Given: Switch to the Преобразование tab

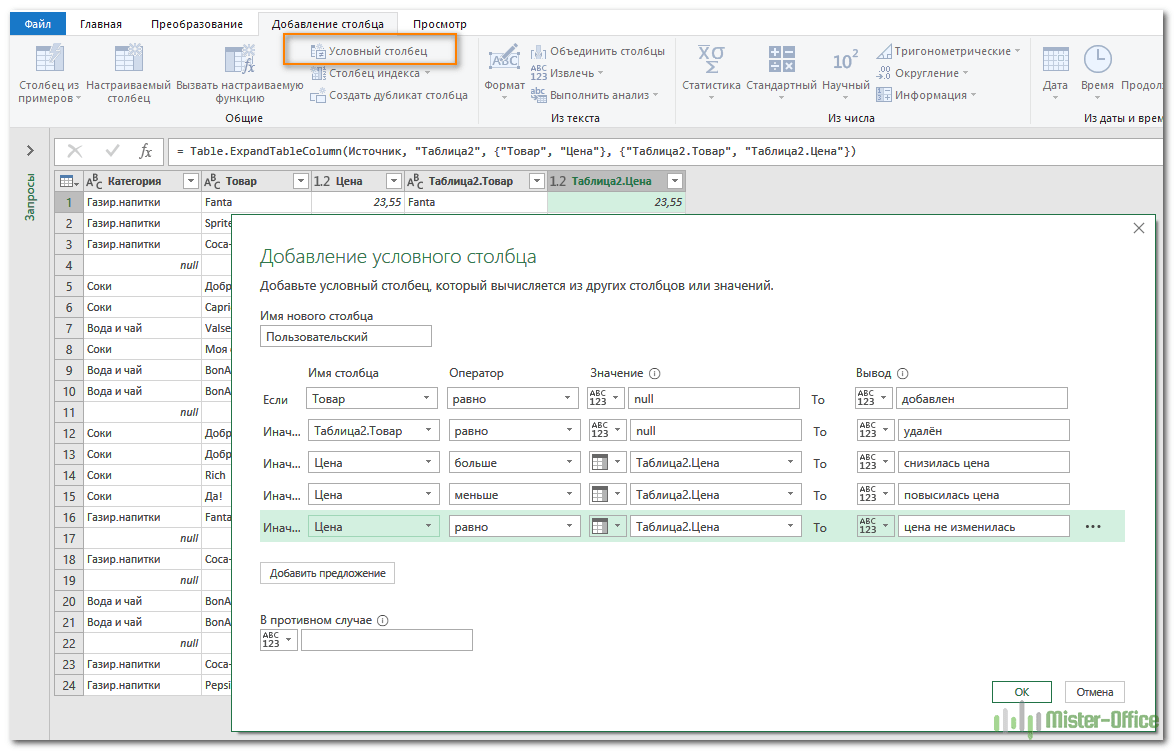Looking at the screenshot, I should pyautogui.click(x=197, y=24).
